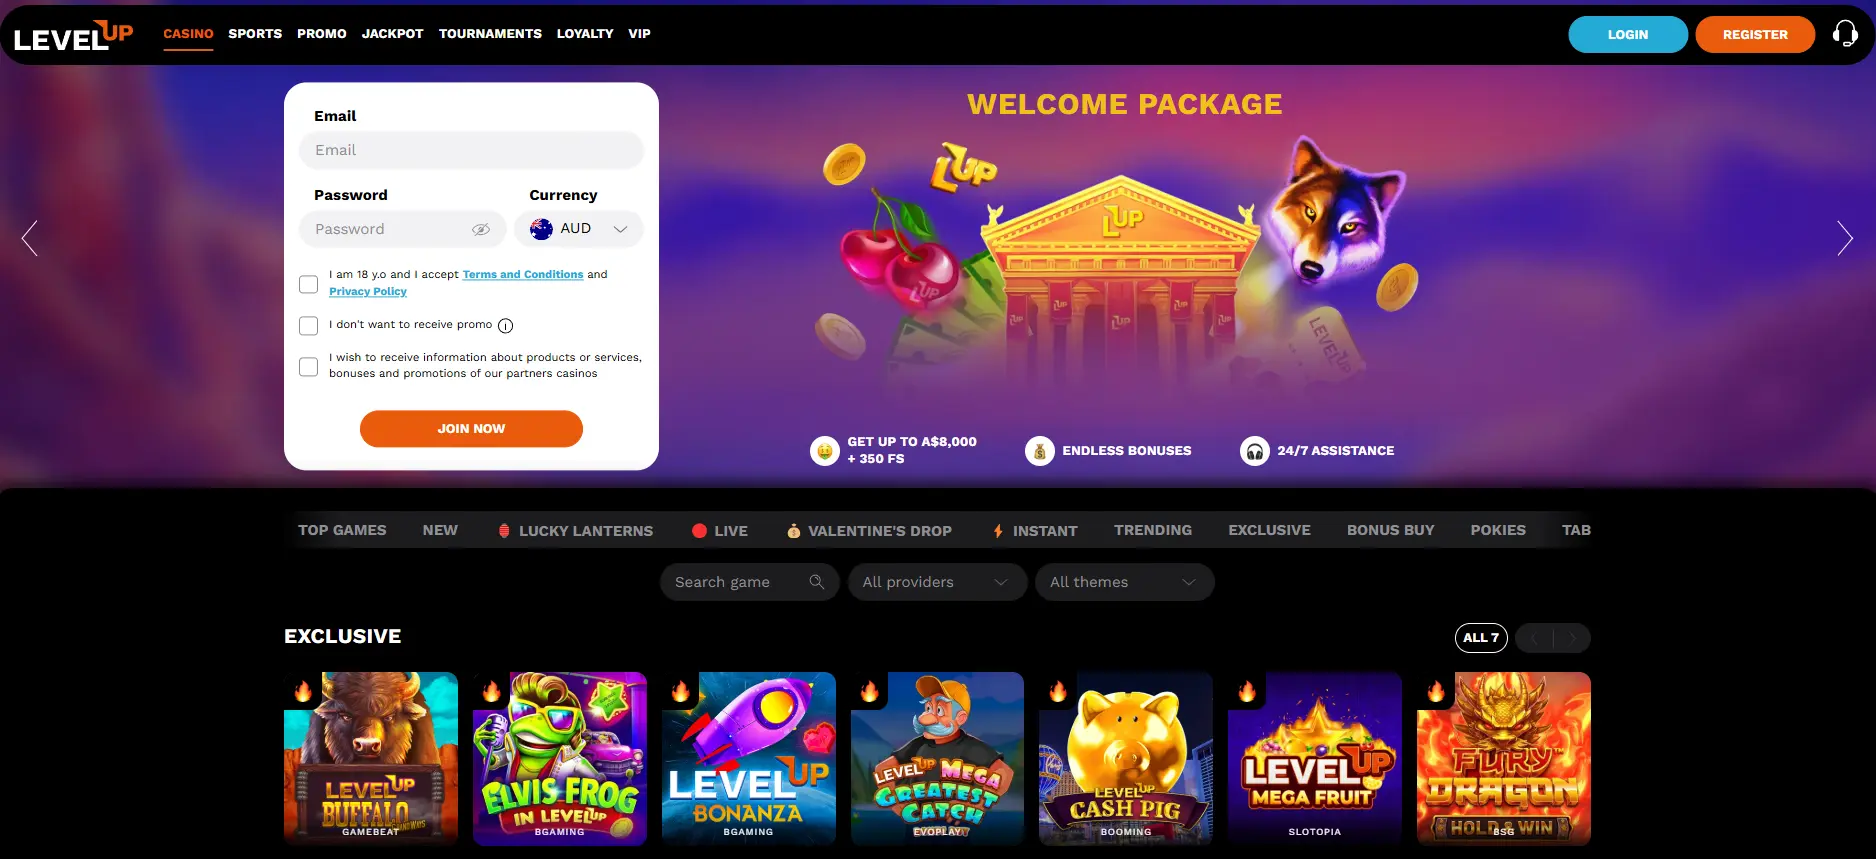Click the LevelUp logo
Image resolution: width=1876 pixels, height=859 pixels.
[x=73, y=36]
